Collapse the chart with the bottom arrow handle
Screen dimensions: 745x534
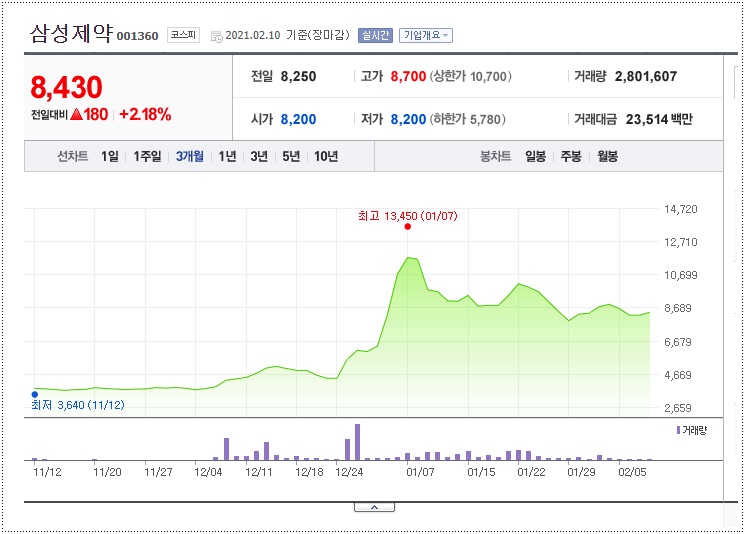pos(374,507)
